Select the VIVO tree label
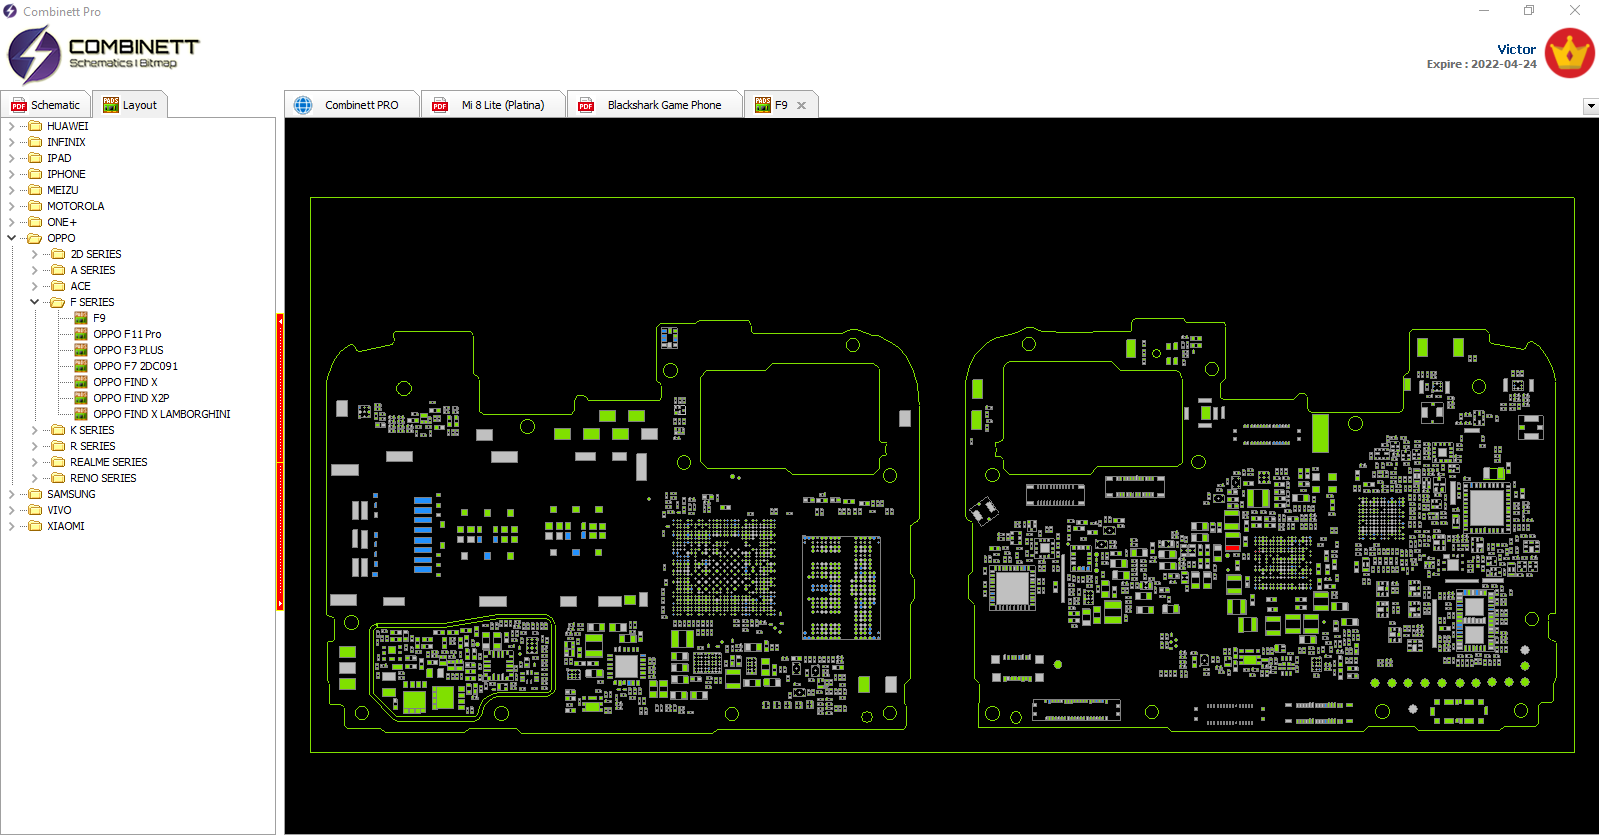The height and width of the screenshot is (836, 1599). tap(59, 510)
